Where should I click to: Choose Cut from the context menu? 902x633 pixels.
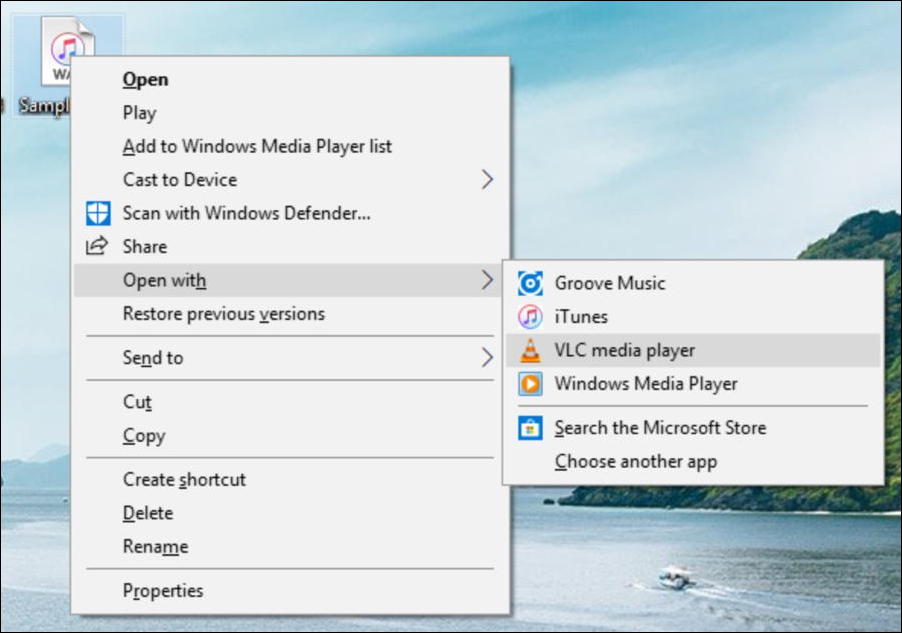pos(291,402)
